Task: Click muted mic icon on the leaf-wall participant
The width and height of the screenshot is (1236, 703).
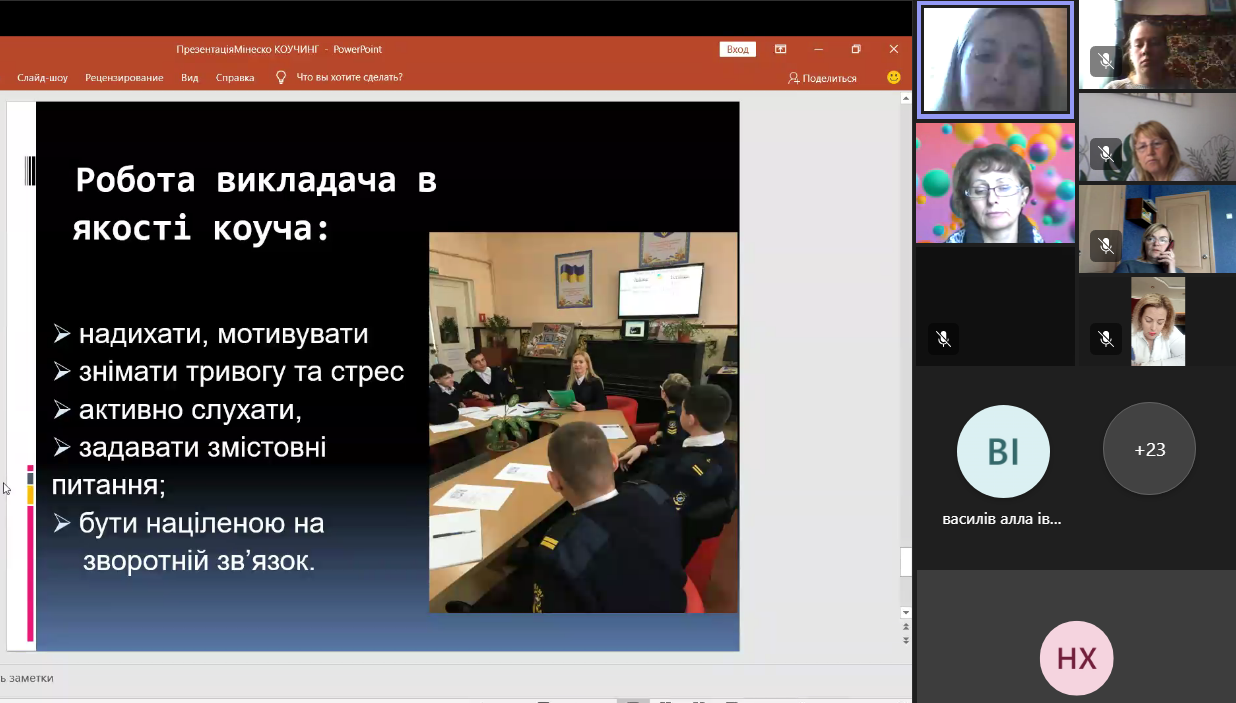Action: pyautogui.click(x=1105, y=154)
